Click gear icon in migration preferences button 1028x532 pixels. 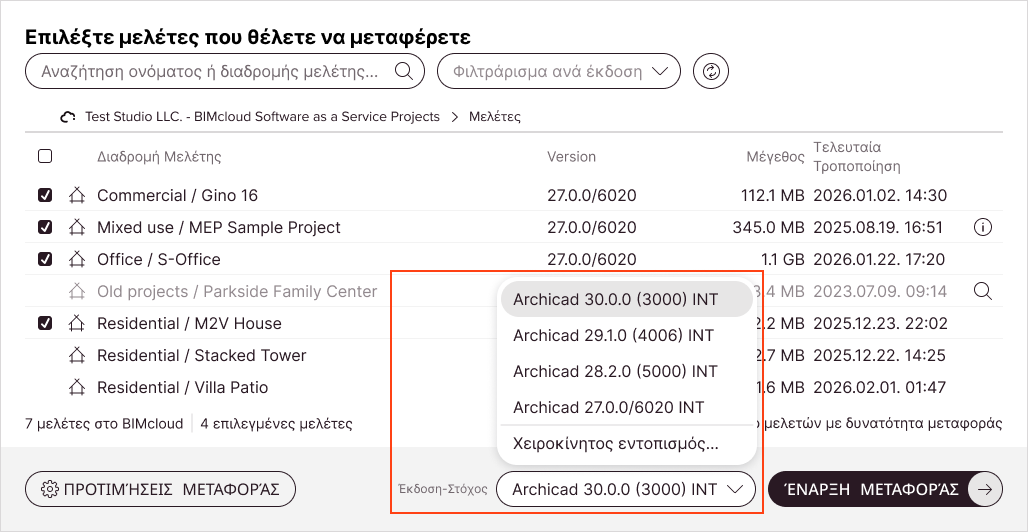click(49, 489)
